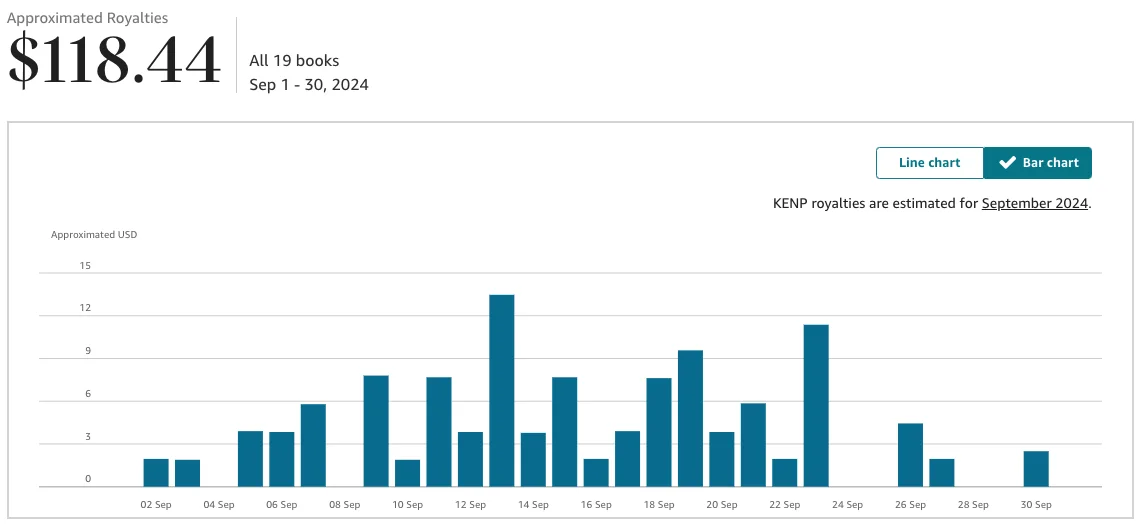
Task: Select the 23 Sep royalties bar
Action: pyautogui.click(x=816, y=406)
